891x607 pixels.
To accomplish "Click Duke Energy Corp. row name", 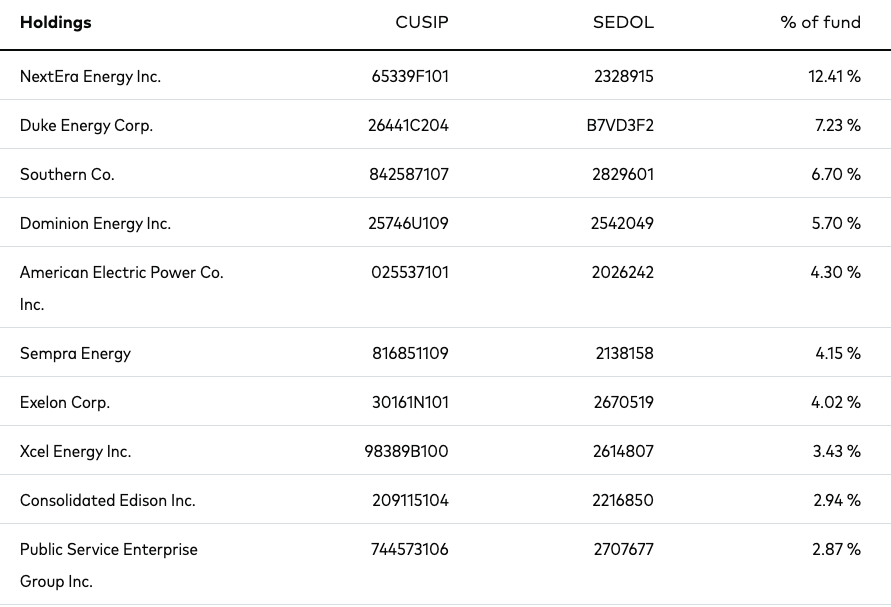I will (x=86, y=125).
